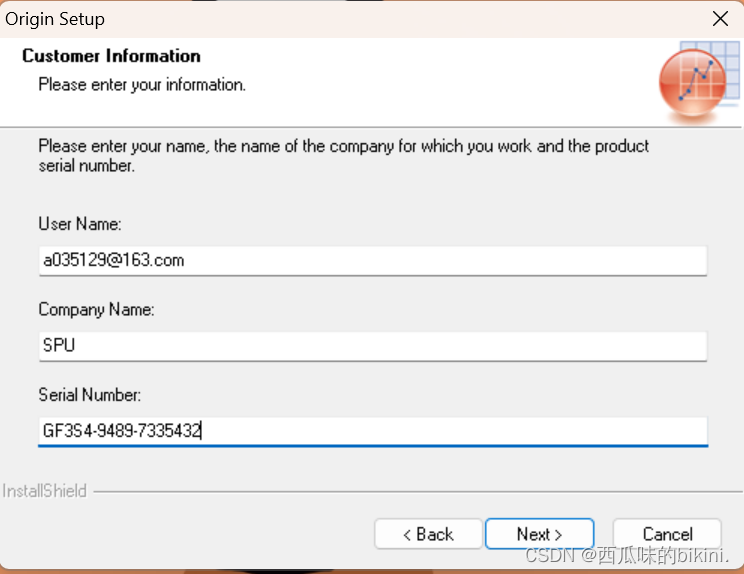Click the Origin graph logo icon
The height and width of the screenshot is (574, 744).
point(699,82)
